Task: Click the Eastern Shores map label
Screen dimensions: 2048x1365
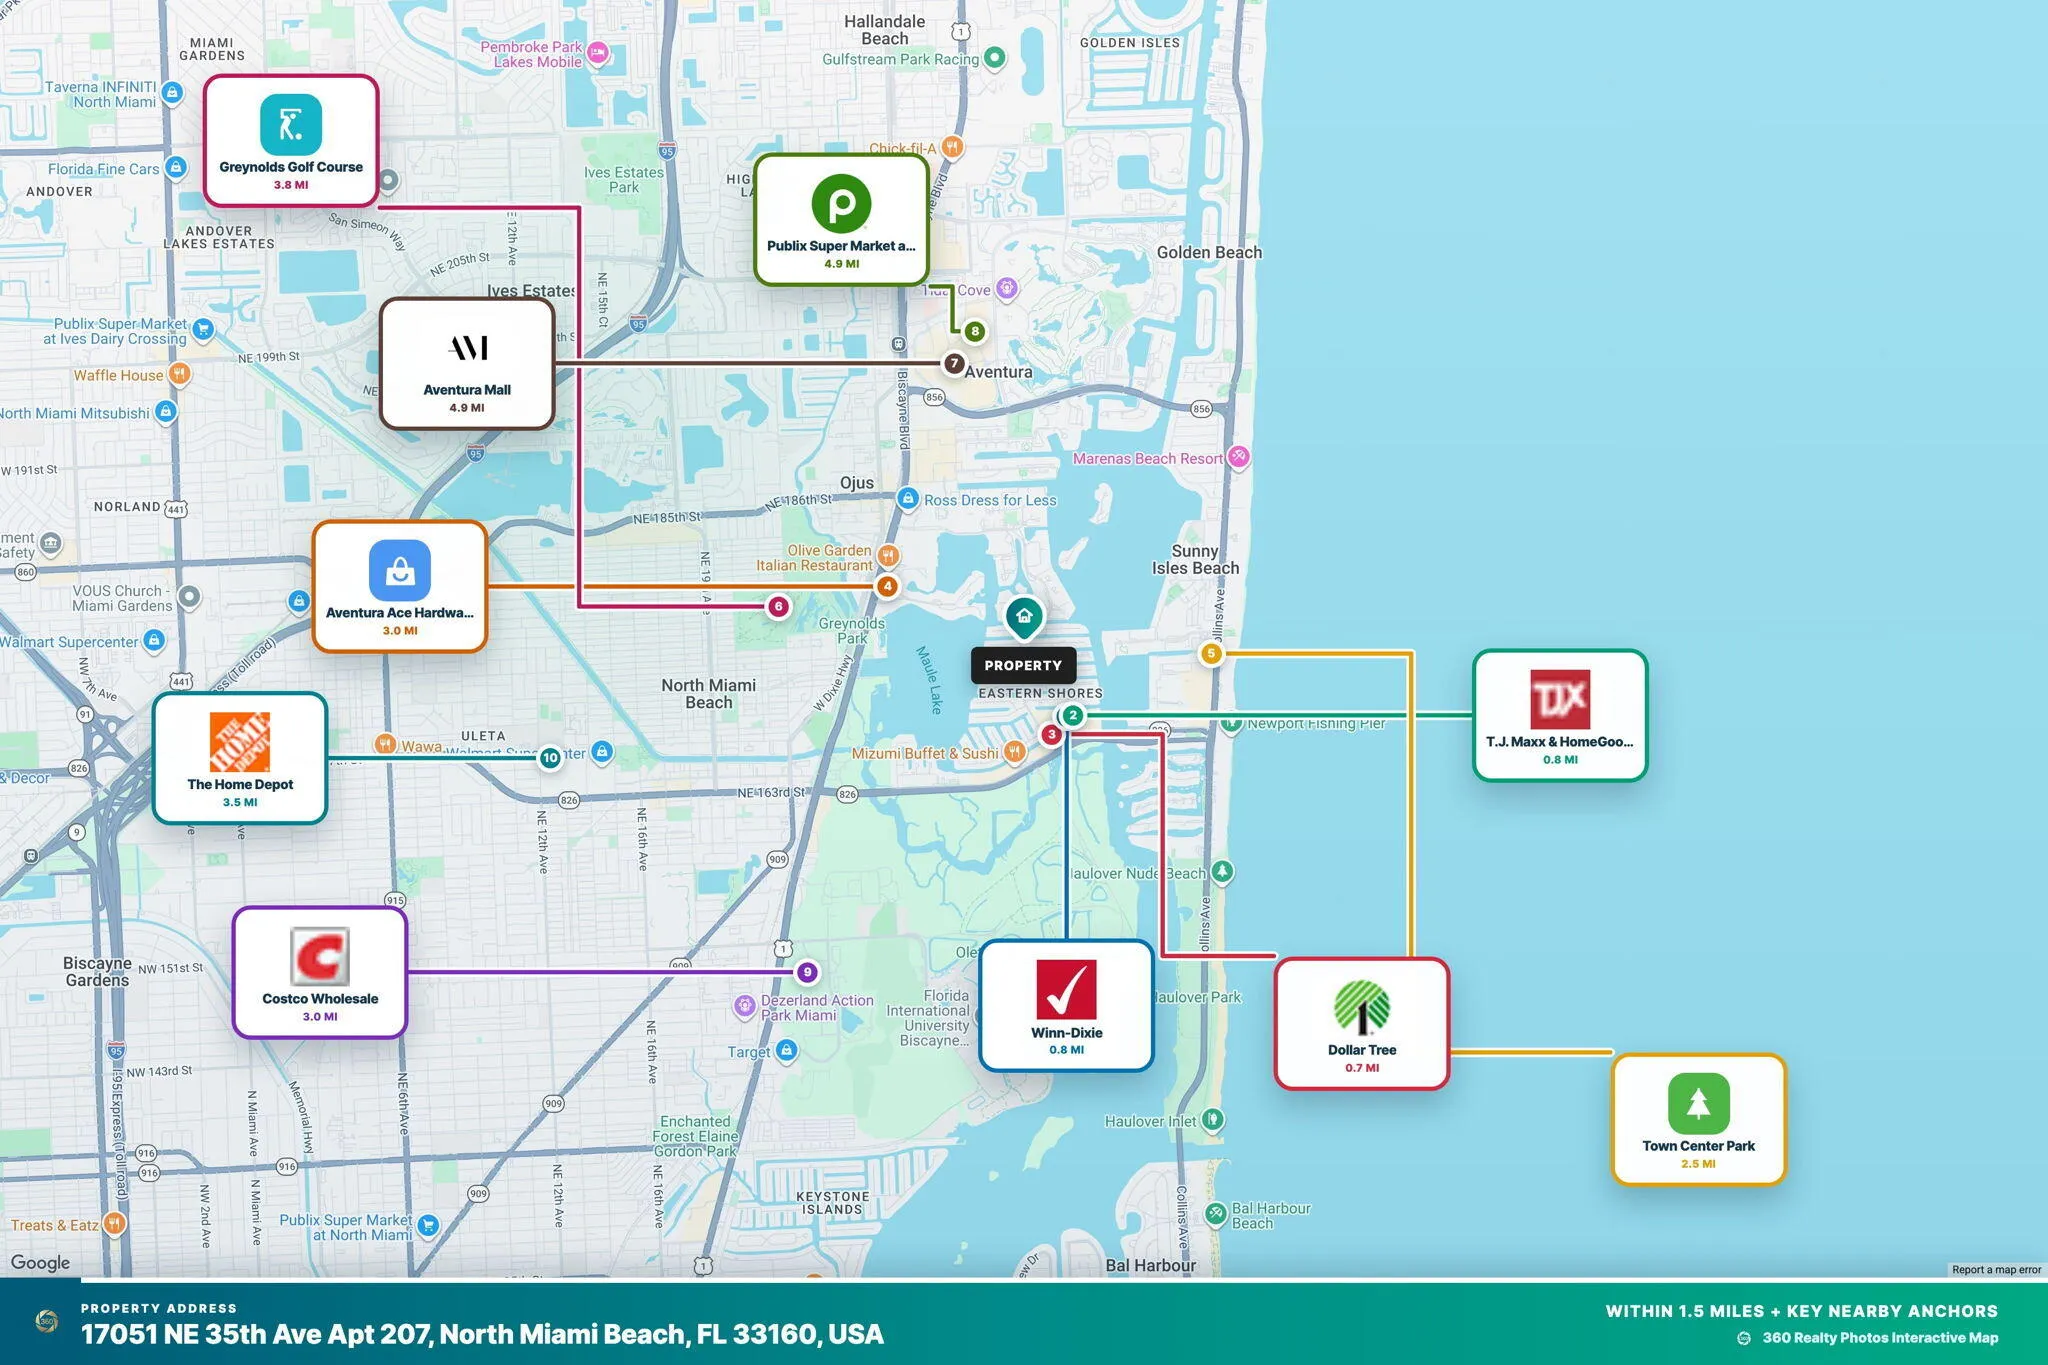Action: pyautogui.click(x=1040, y=693)
